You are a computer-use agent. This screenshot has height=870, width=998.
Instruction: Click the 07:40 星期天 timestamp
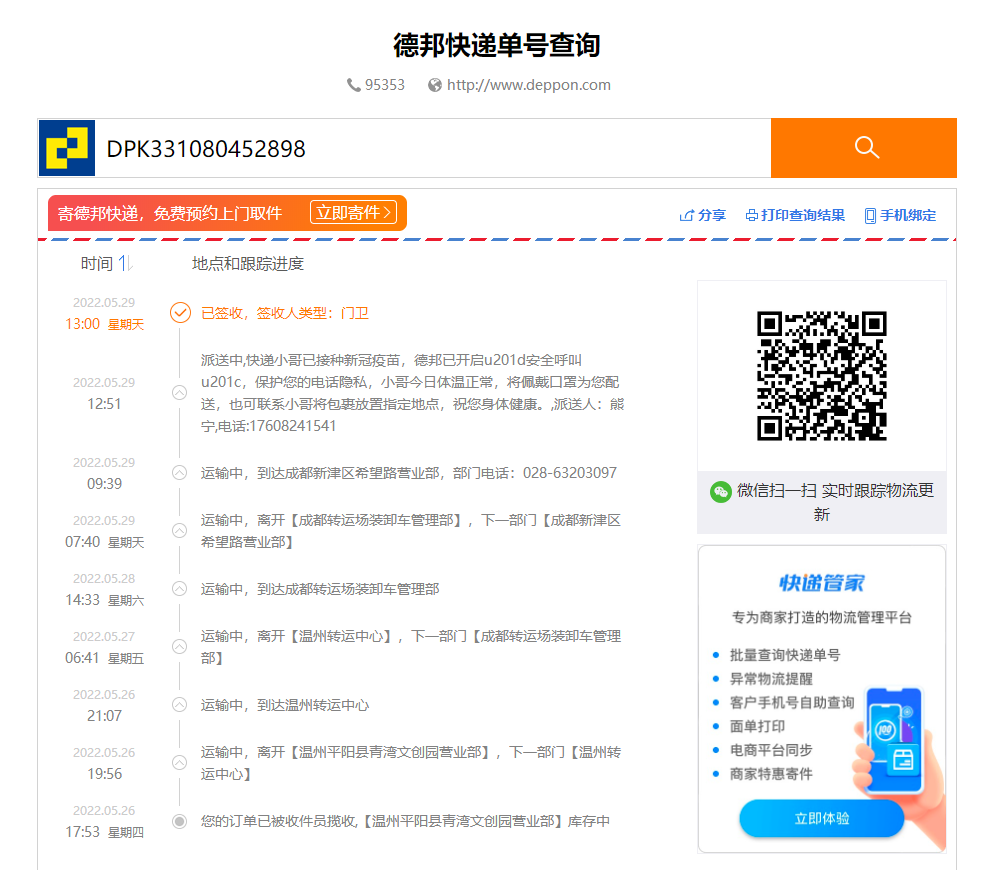pos(104,542)
